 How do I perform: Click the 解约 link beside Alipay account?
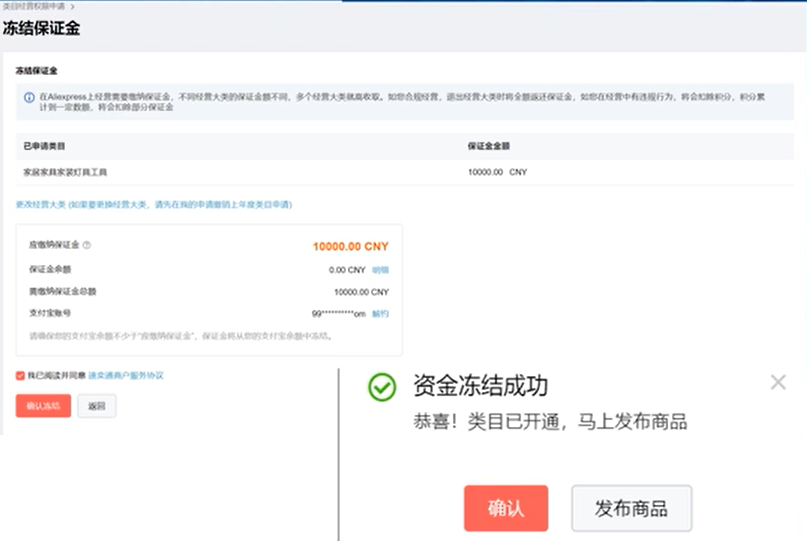[x=380, y=313]
